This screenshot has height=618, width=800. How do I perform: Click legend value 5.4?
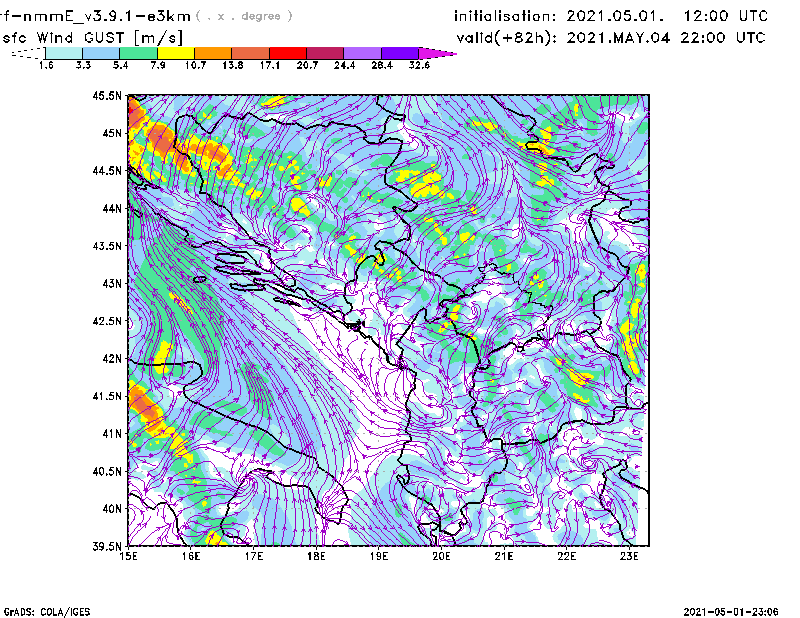[x=120, y=65]
